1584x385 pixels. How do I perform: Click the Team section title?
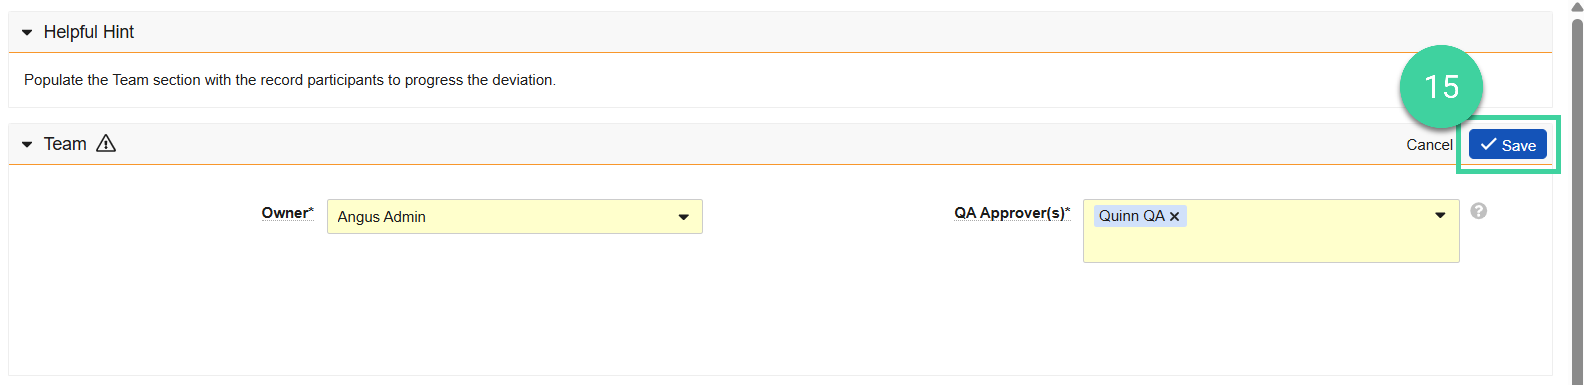click(65, 144)
